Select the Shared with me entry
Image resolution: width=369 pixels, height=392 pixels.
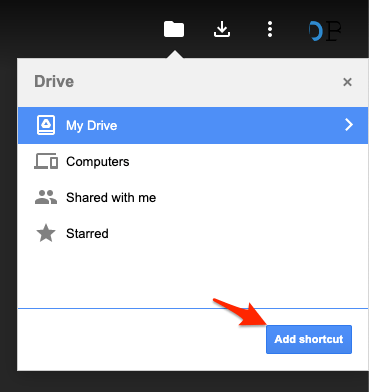click(x=193, y=198)
